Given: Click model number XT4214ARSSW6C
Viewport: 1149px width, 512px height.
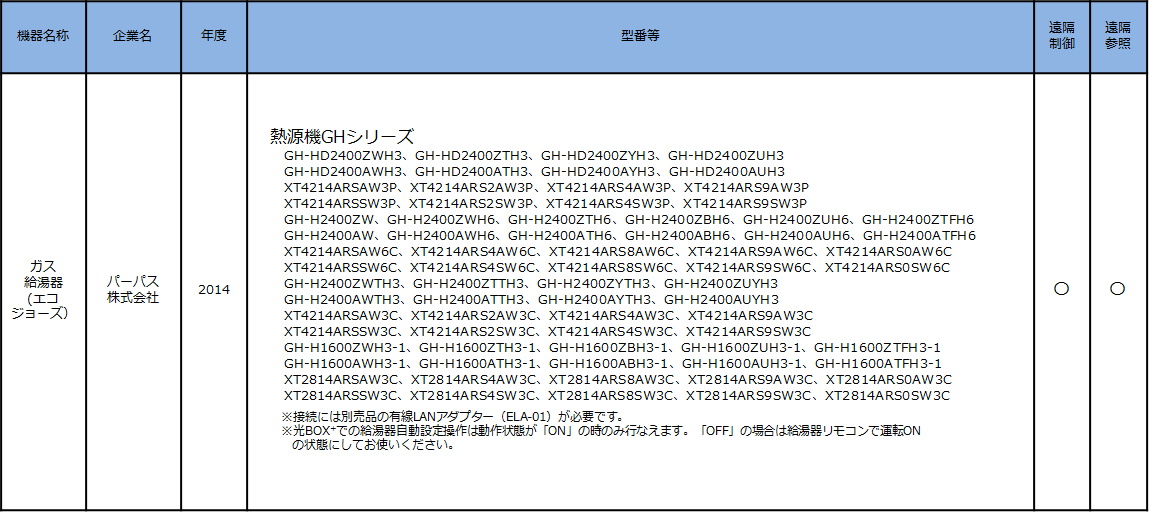Looking at the screenshot, I should (341, 267).
